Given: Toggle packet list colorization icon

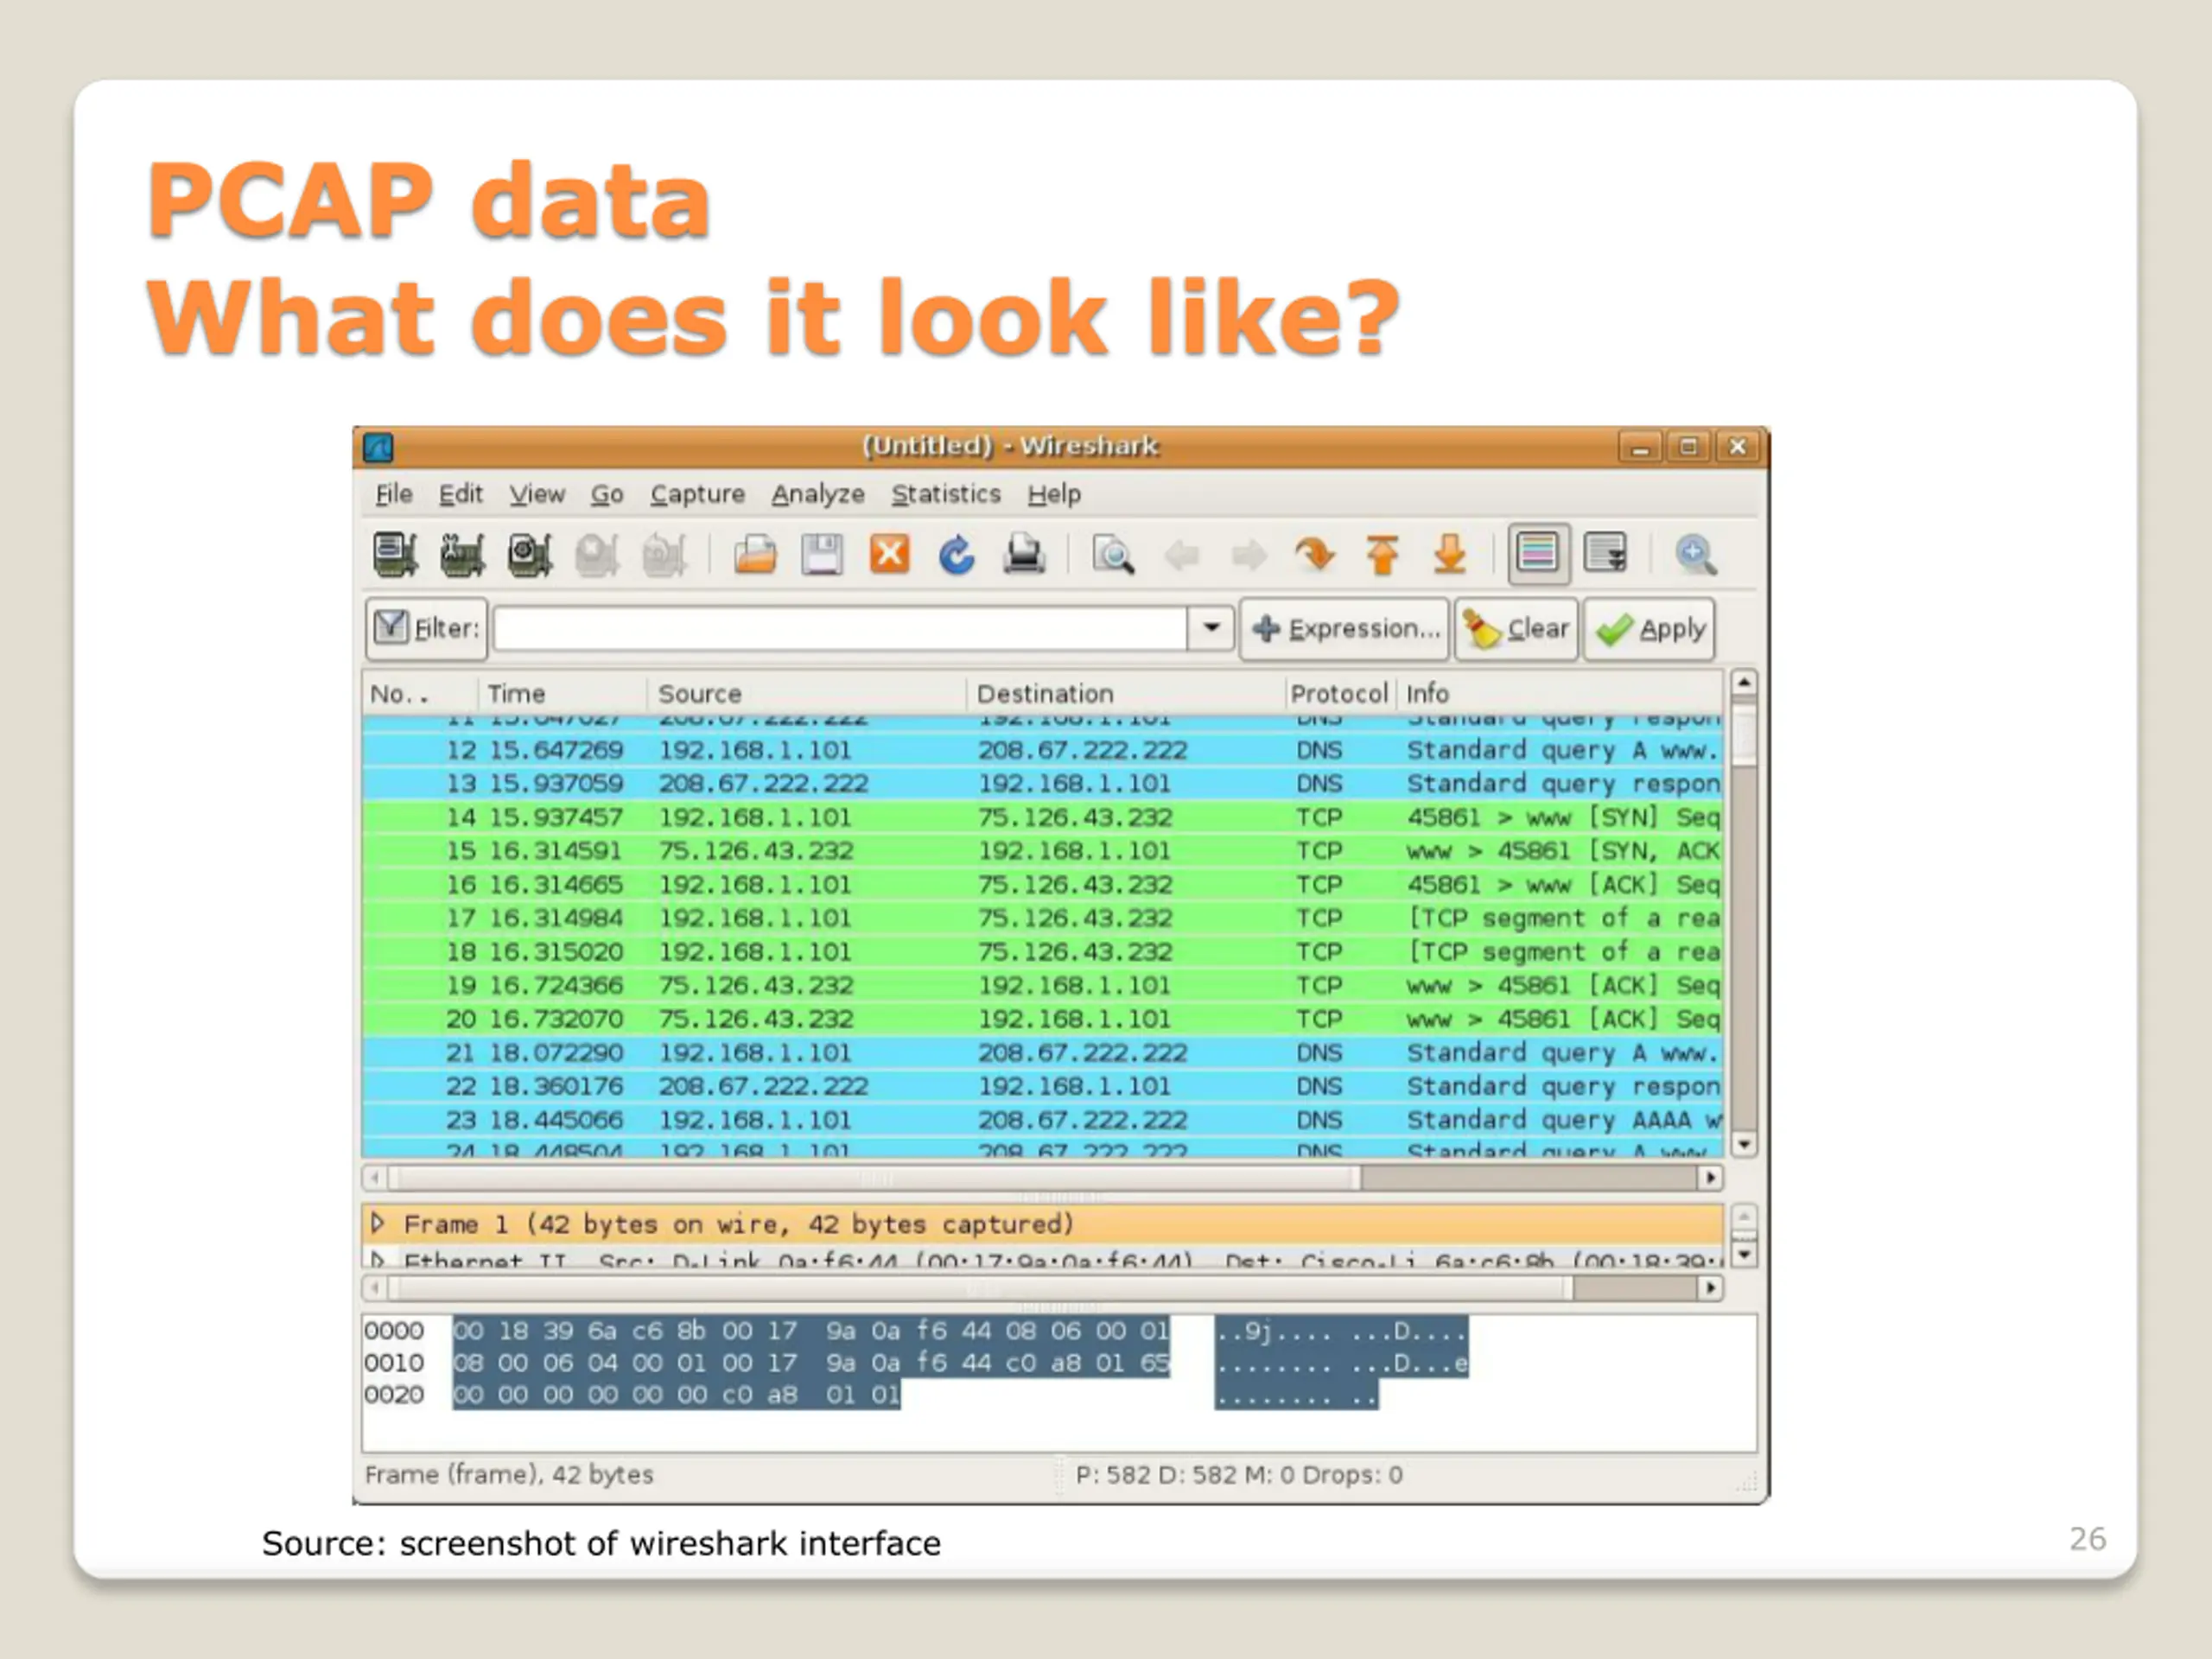Looking at the screenshot, I should click(x=1538, y=553).
